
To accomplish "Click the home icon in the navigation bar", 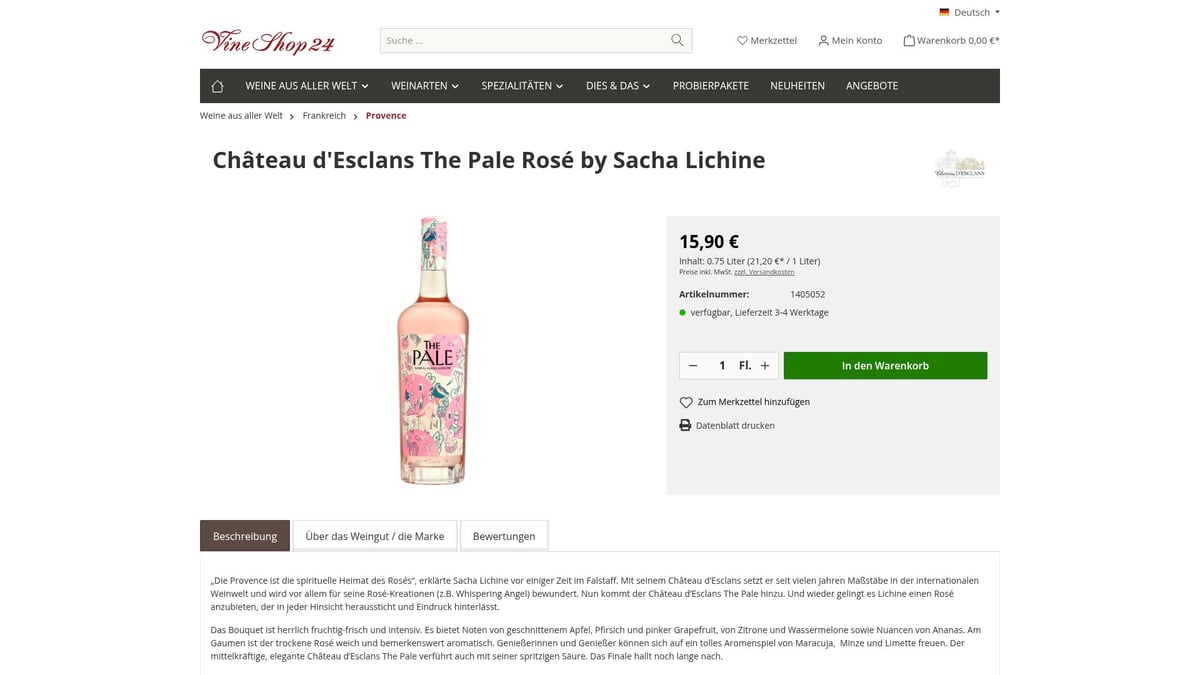I will 217,86.
